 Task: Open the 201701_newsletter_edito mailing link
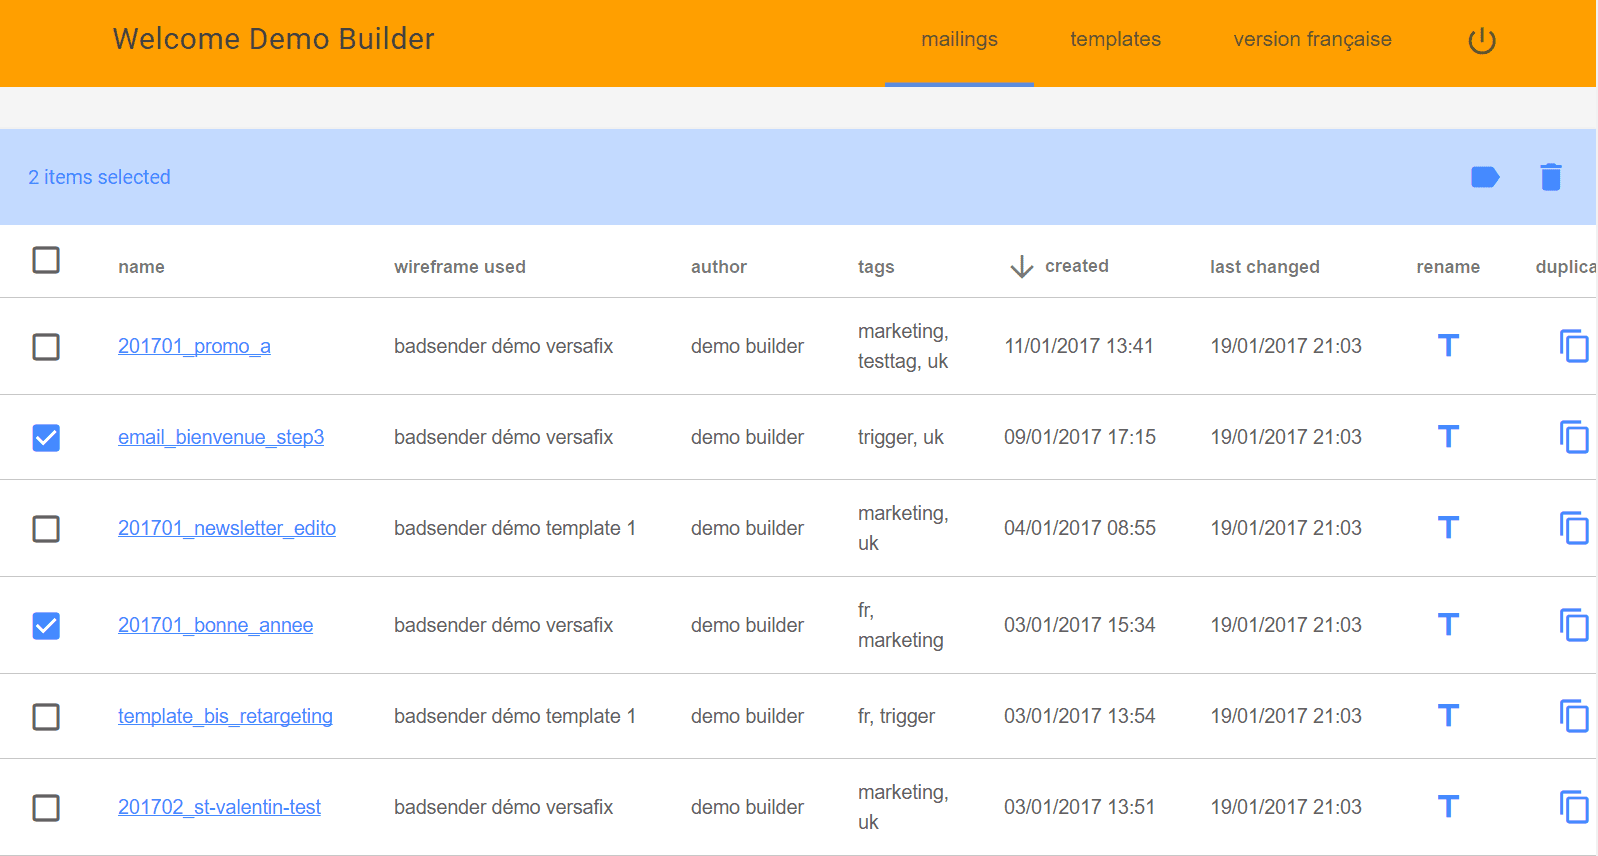227,528
